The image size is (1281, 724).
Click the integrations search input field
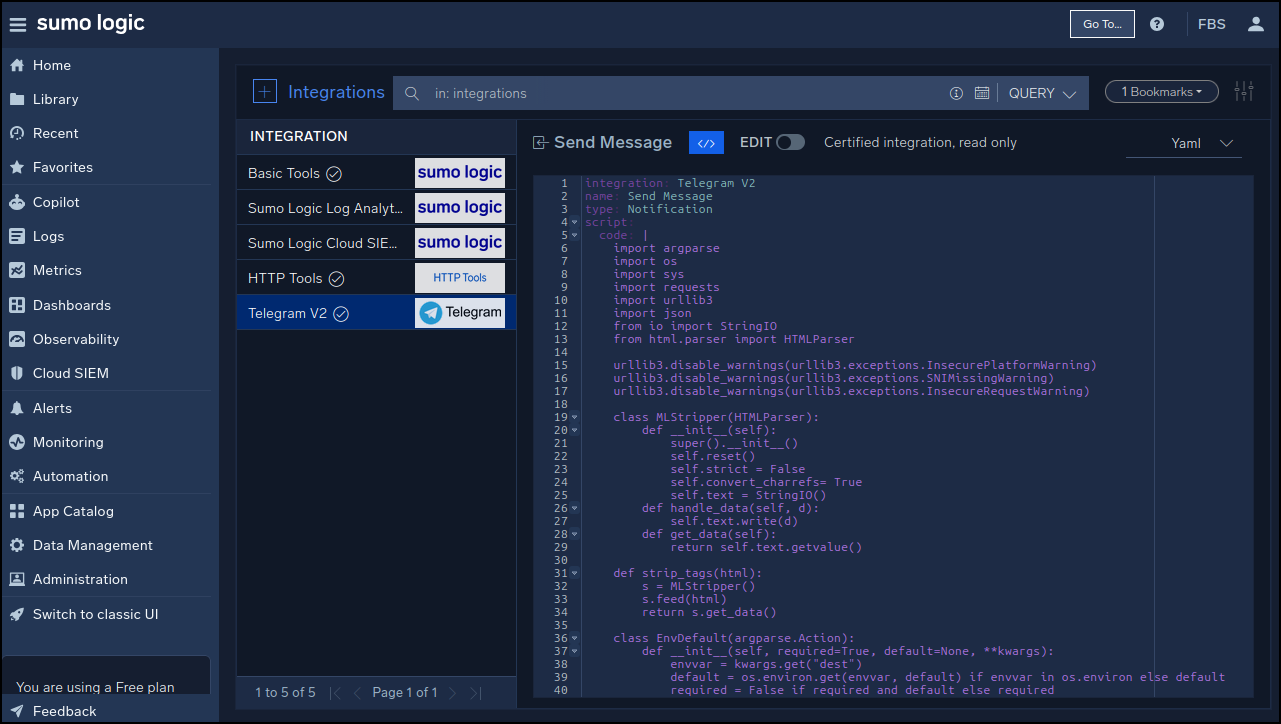[x=680, y=93]
